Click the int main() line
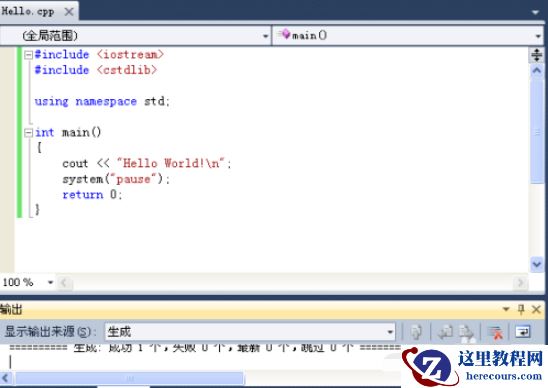 pos(68,132)
